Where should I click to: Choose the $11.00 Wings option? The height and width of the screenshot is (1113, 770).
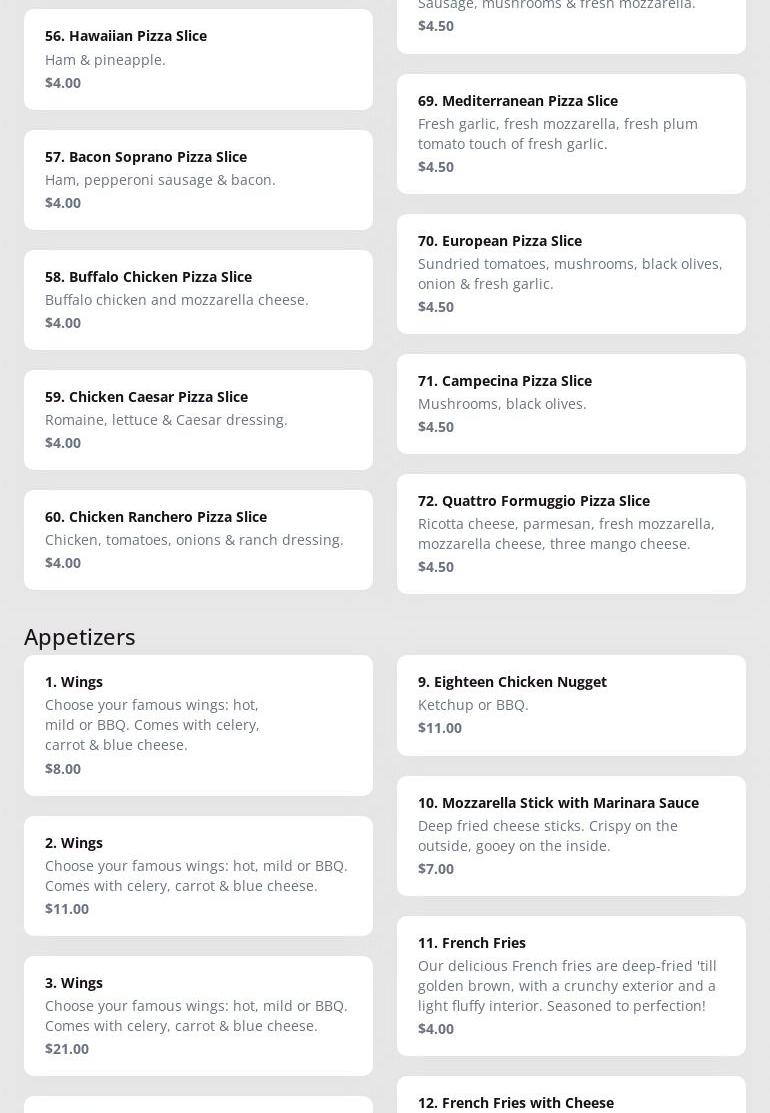[198, 875]
